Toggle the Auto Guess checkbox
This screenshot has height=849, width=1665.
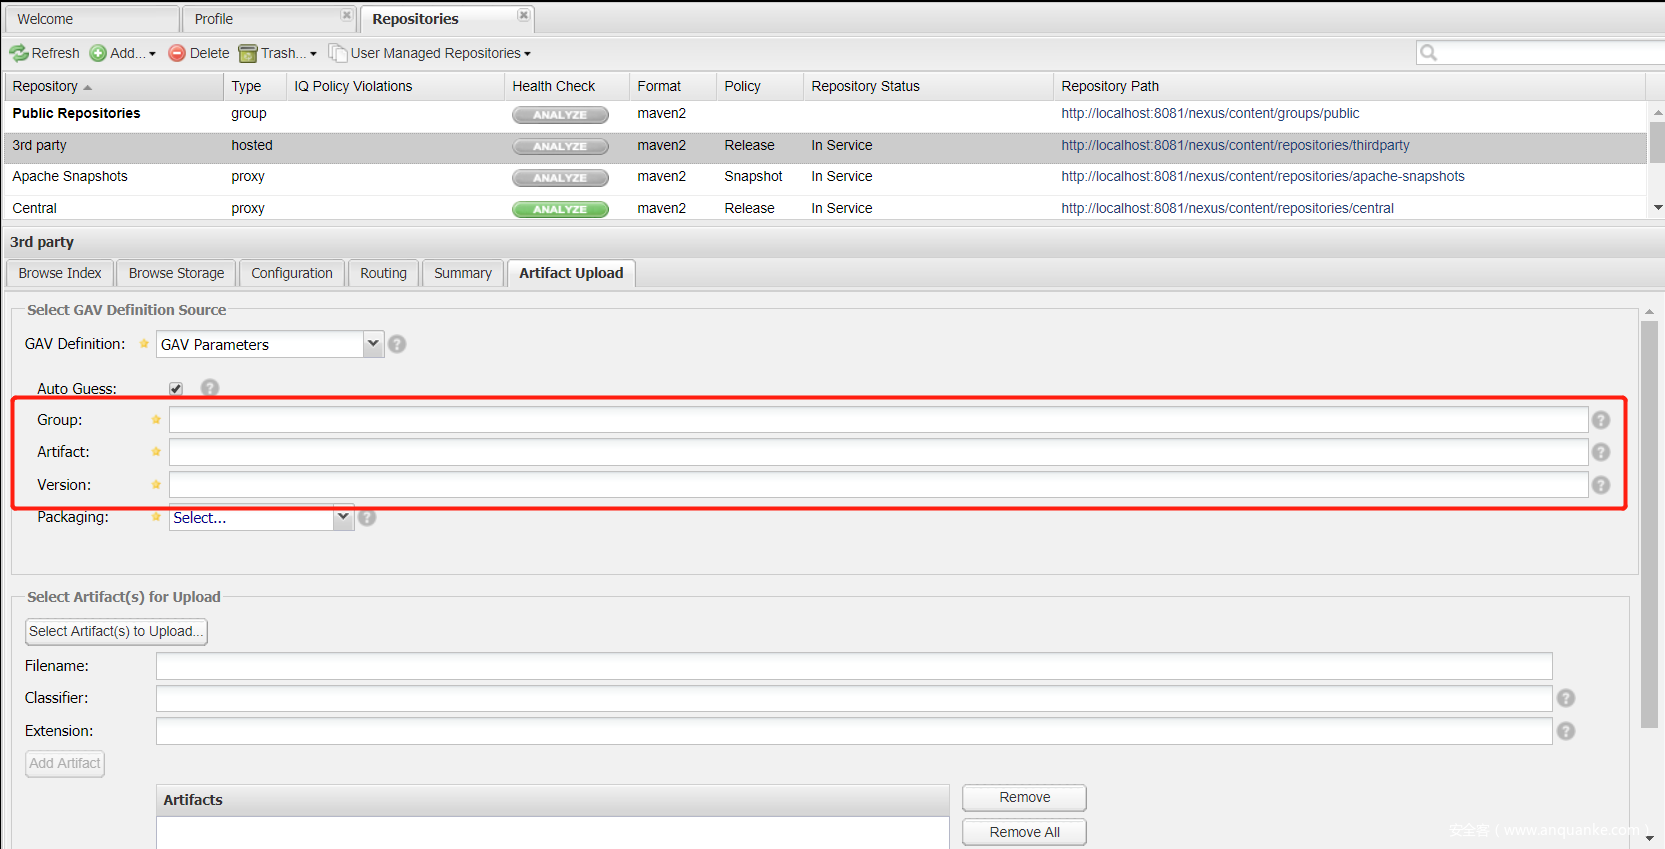tap(176, 389)
